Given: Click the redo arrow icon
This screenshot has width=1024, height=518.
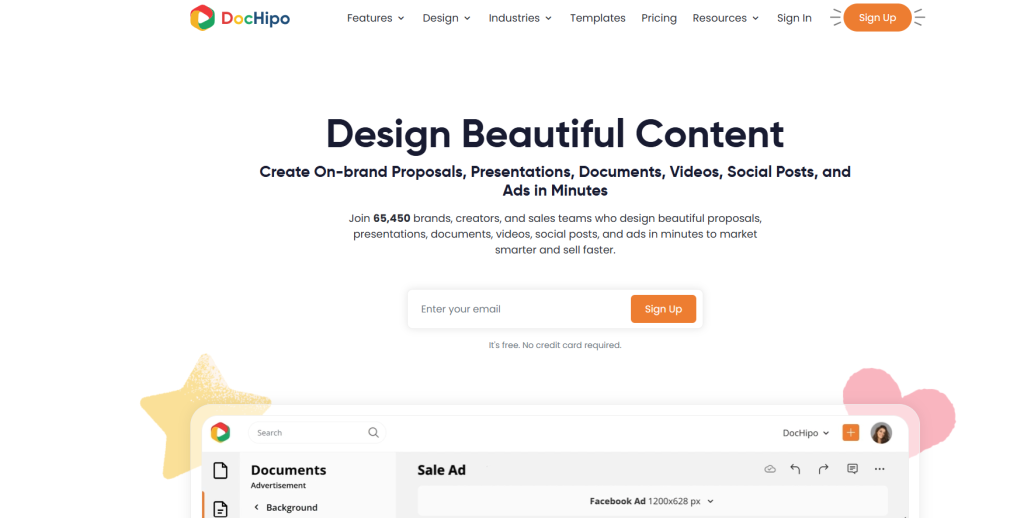Looking at the screenshot, I should [824, 469].
